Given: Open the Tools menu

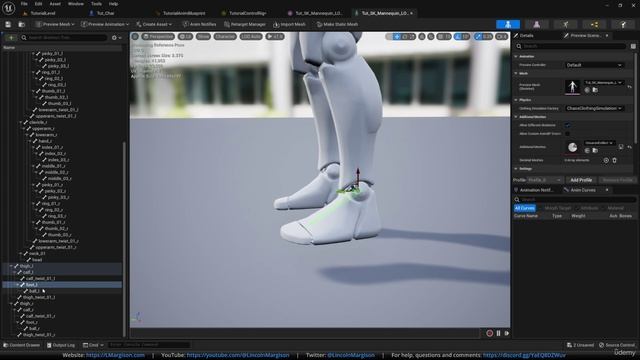Looking at the screenshot, I should tap(96, 4).
